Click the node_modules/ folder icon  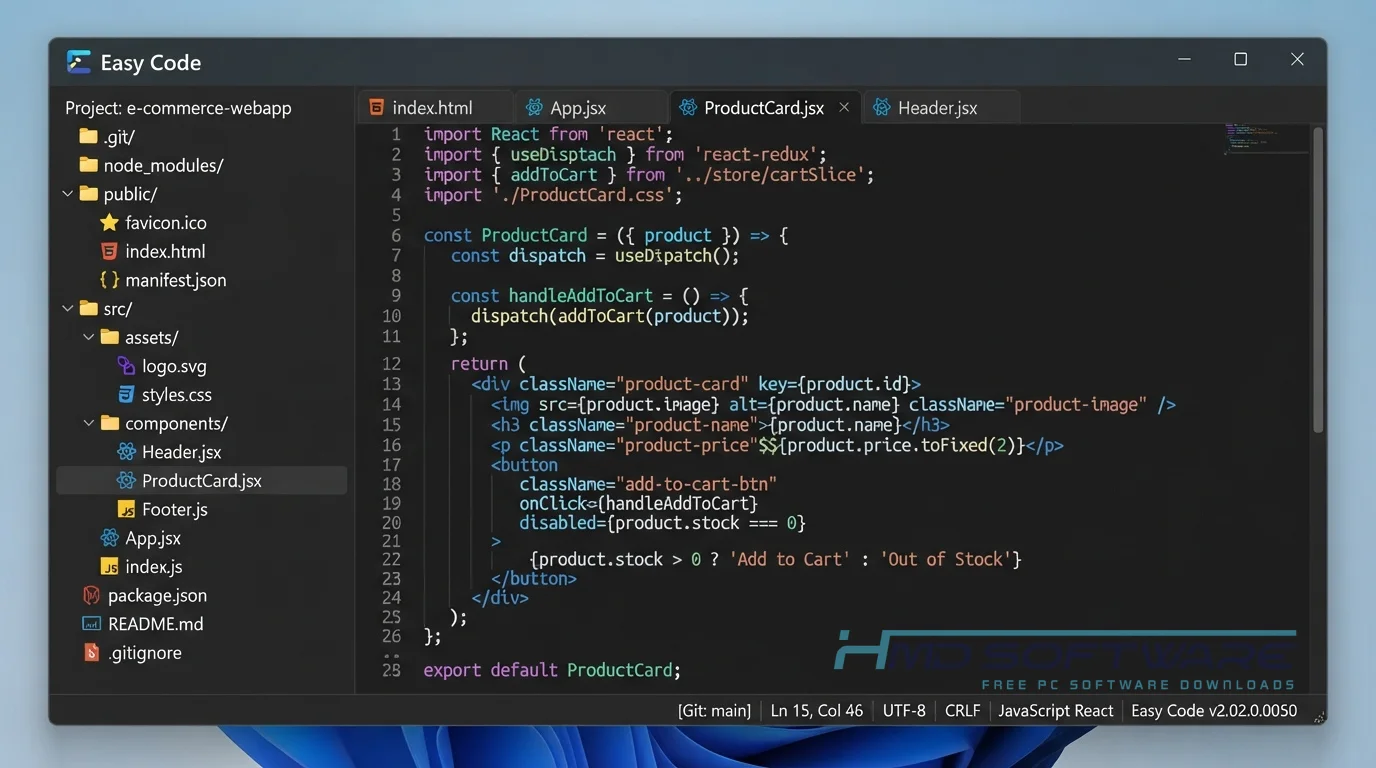coord(88,165)
